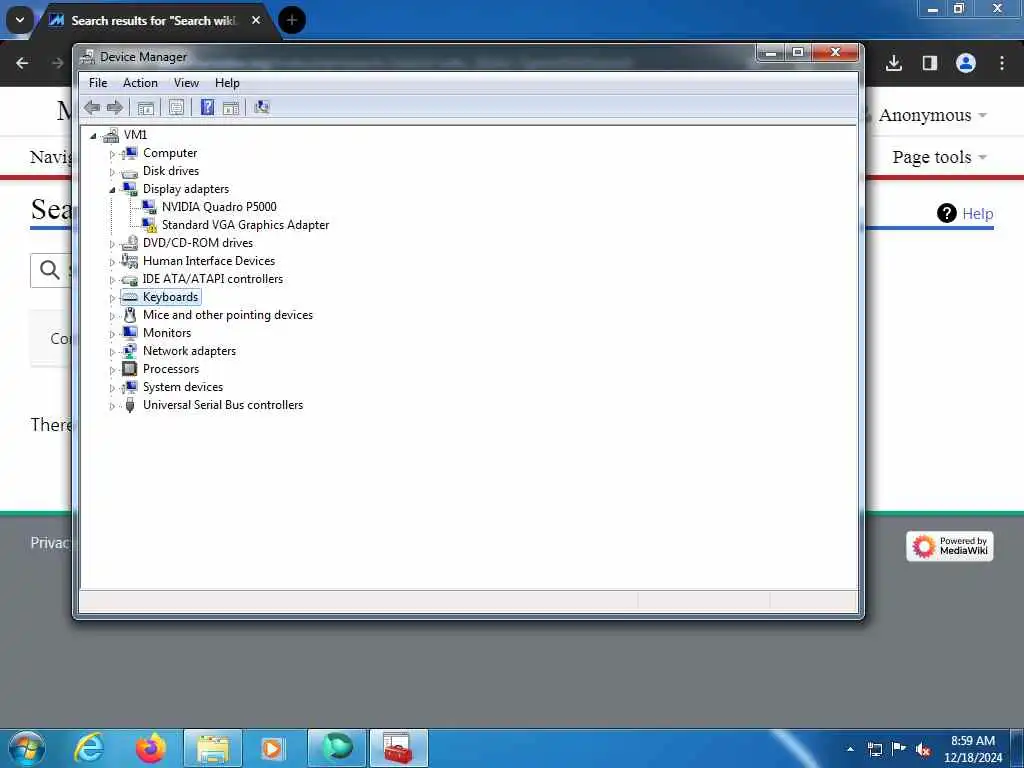Click the Mice and other pointing devices icon
Screen dimensions: 1024x768
[x=130, y=315]
